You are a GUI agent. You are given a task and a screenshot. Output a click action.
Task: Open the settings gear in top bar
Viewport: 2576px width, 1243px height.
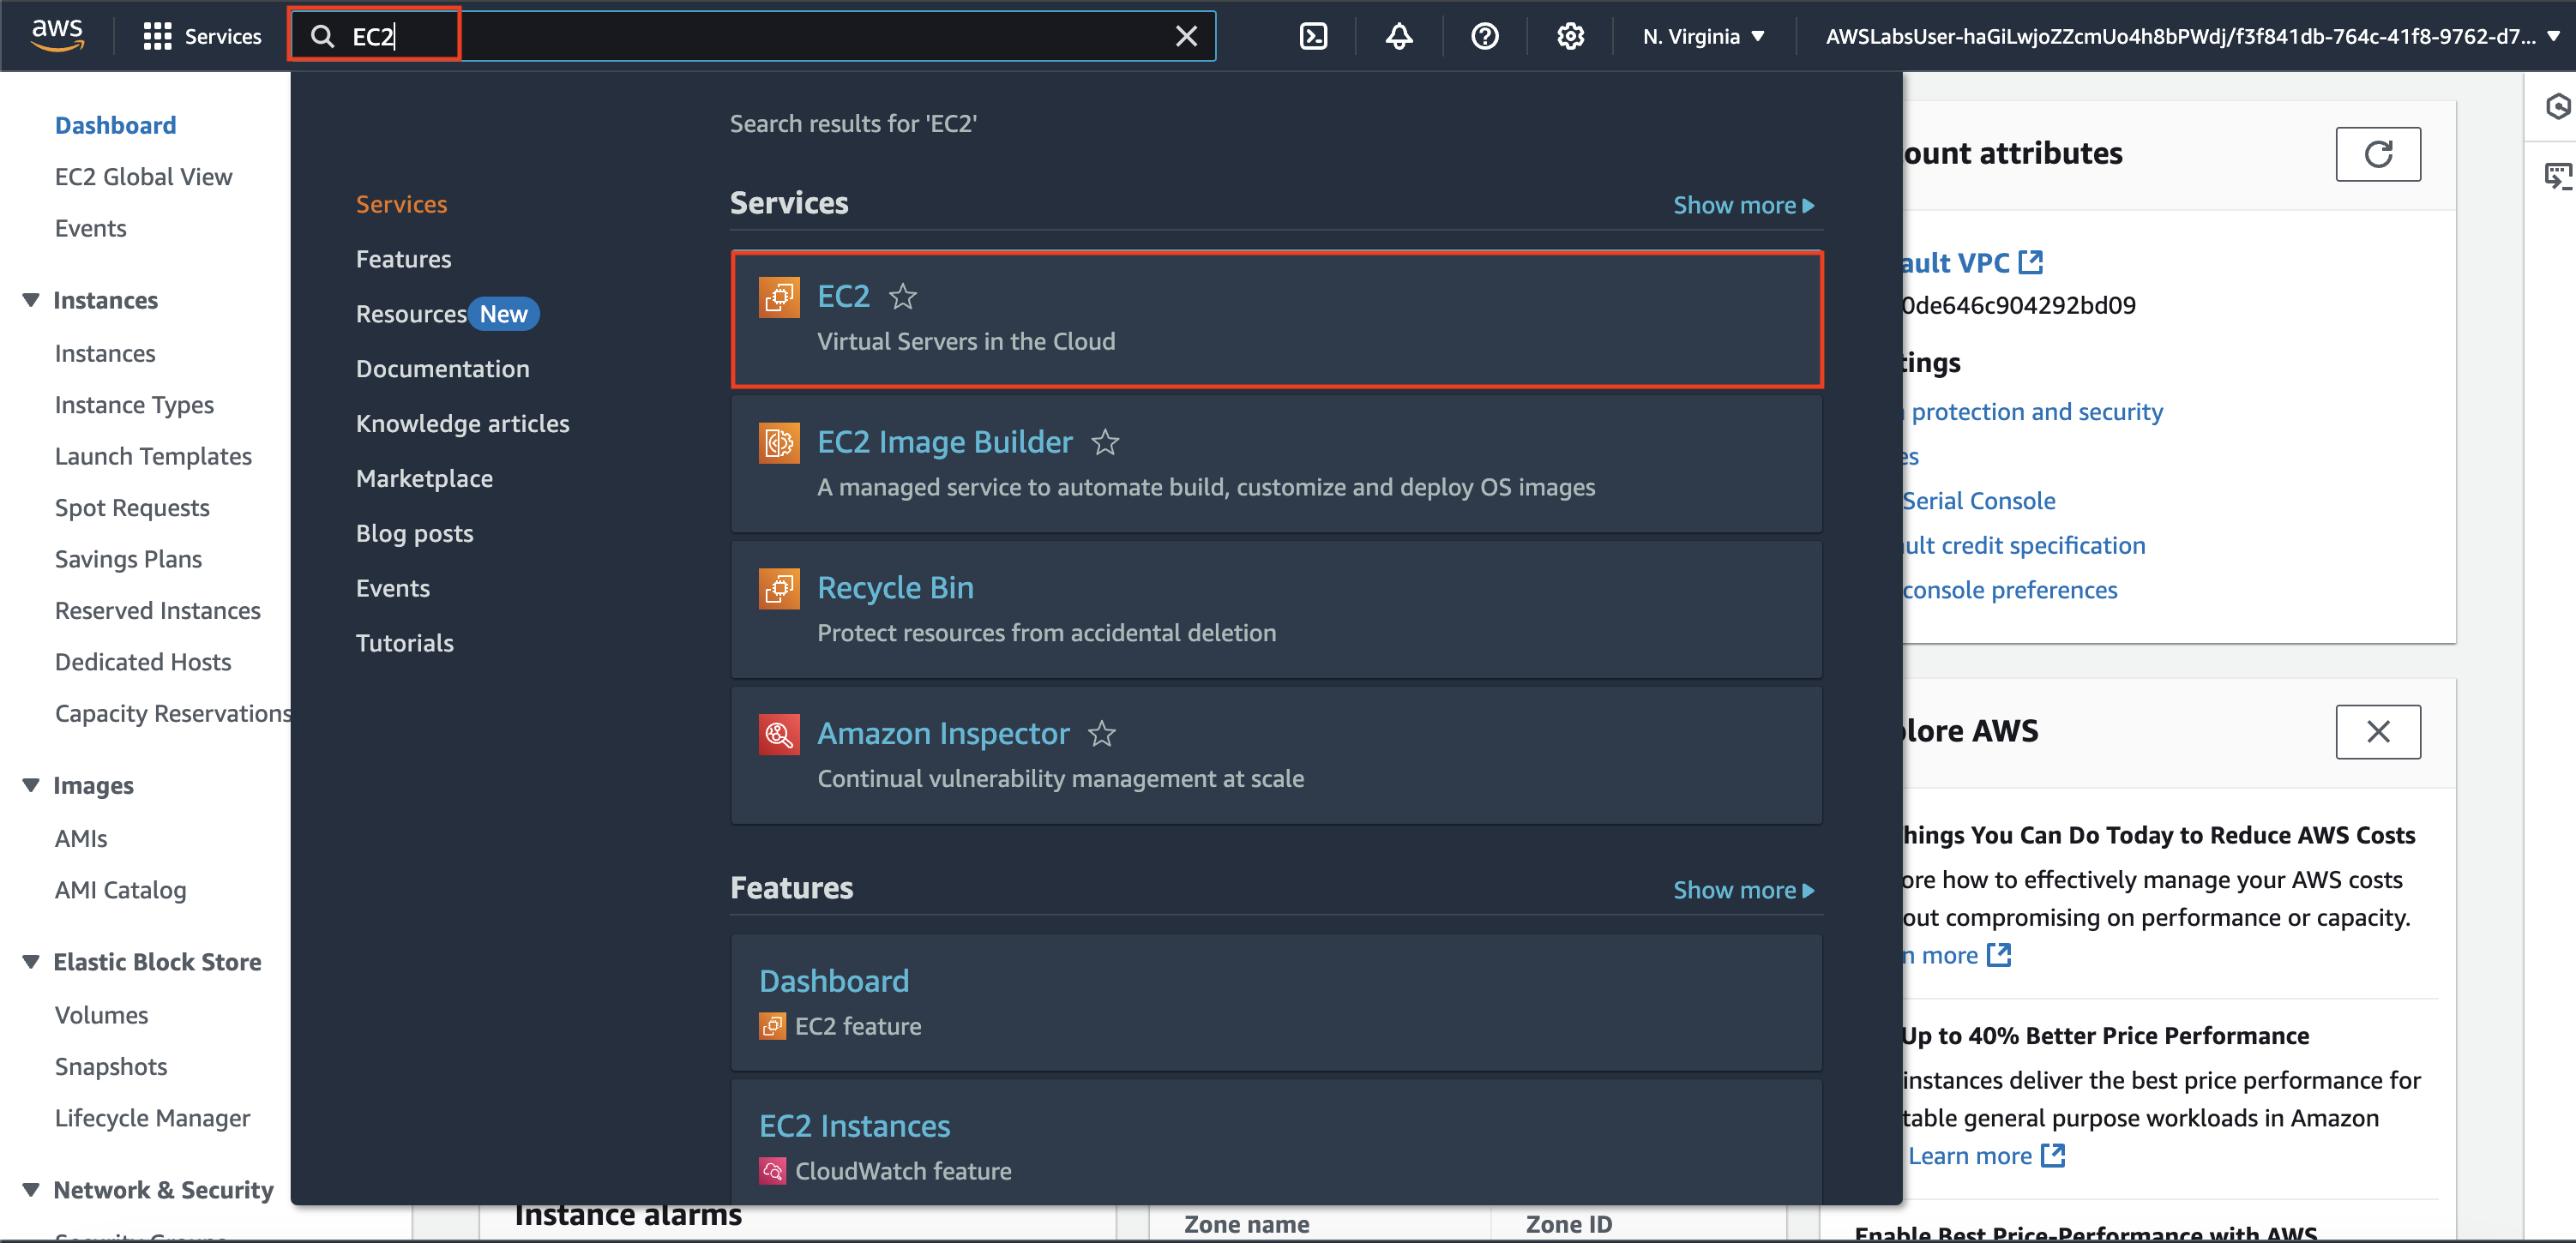tap(1570, 37)
